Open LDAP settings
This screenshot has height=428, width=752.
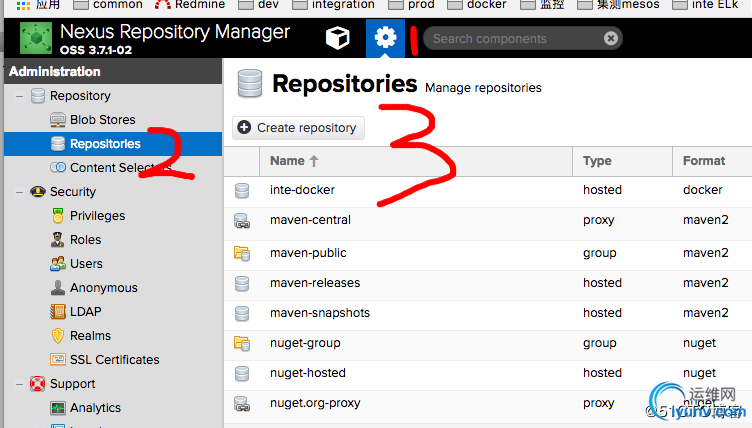[x=85, y=311]
